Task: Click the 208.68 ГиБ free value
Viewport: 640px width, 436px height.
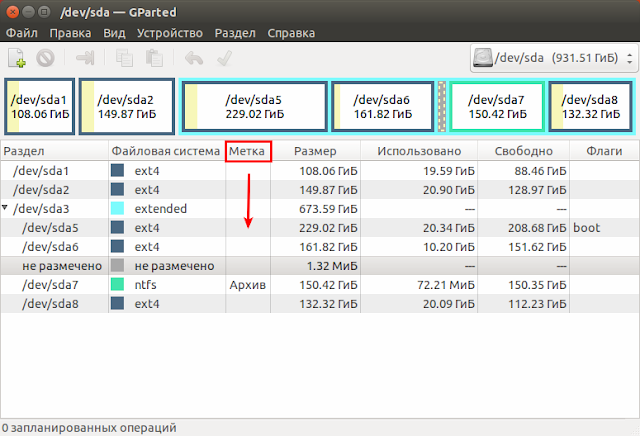Action: click(537, 228)
